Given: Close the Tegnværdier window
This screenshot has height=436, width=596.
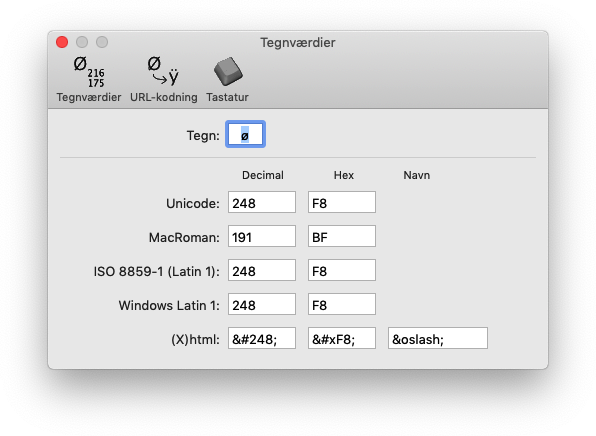Looking at the screenshot, I should 62,42.
